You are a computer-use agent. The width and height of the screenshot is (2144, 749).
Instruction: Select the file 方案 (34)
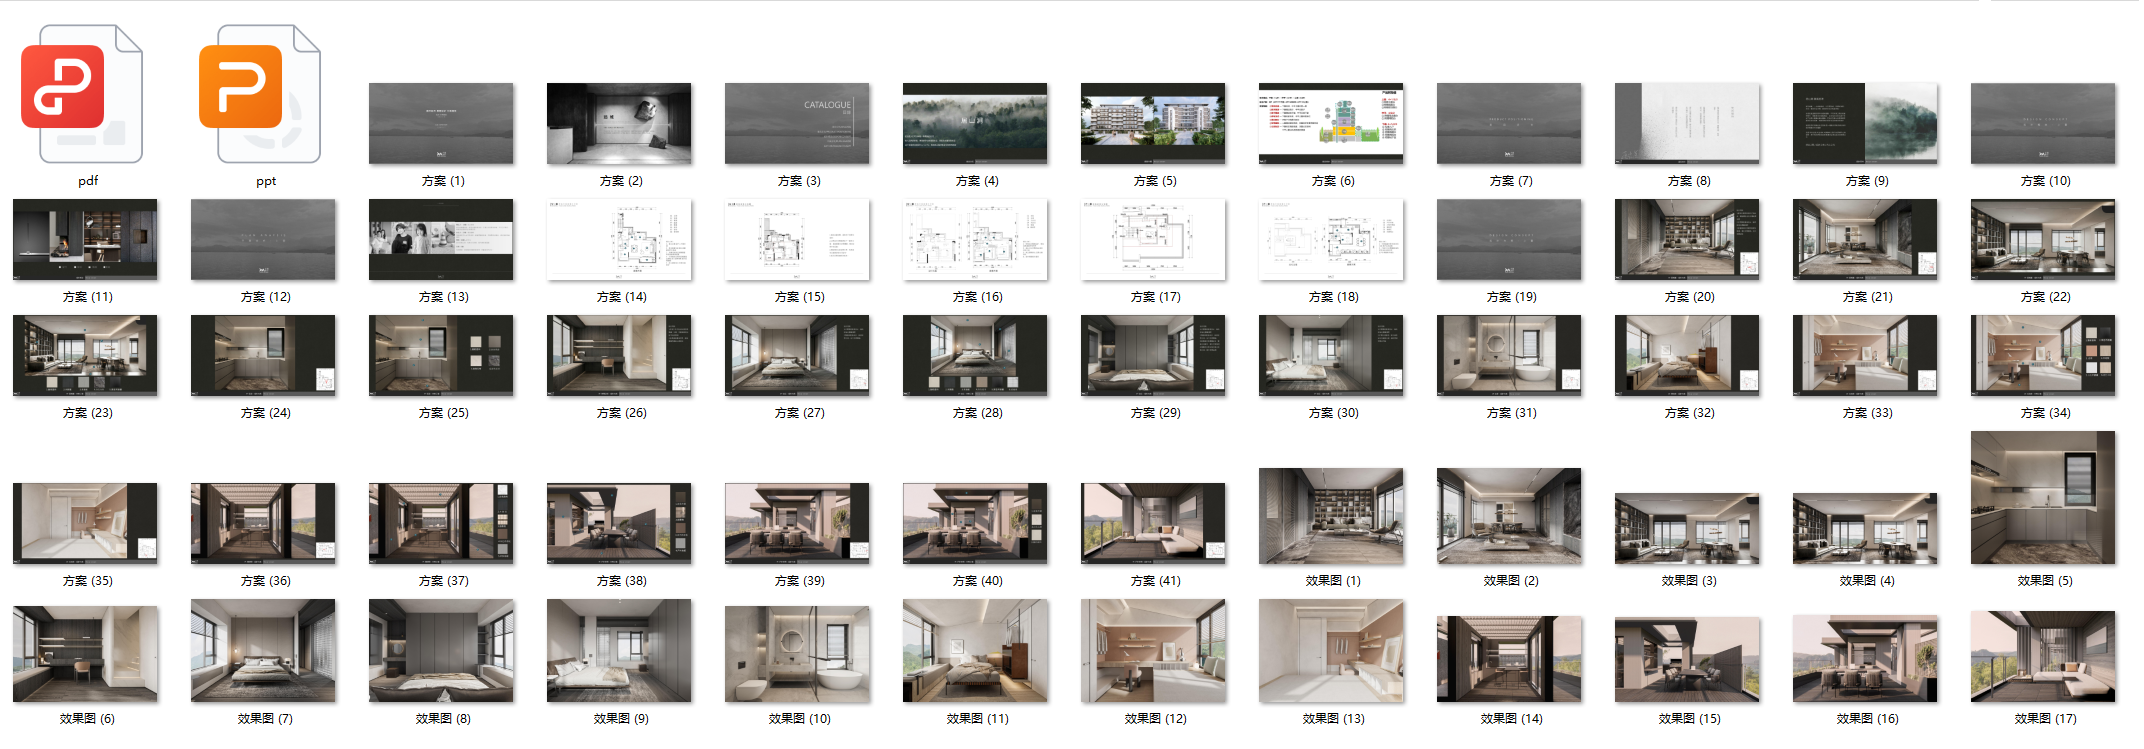[x=2043, y=356]
